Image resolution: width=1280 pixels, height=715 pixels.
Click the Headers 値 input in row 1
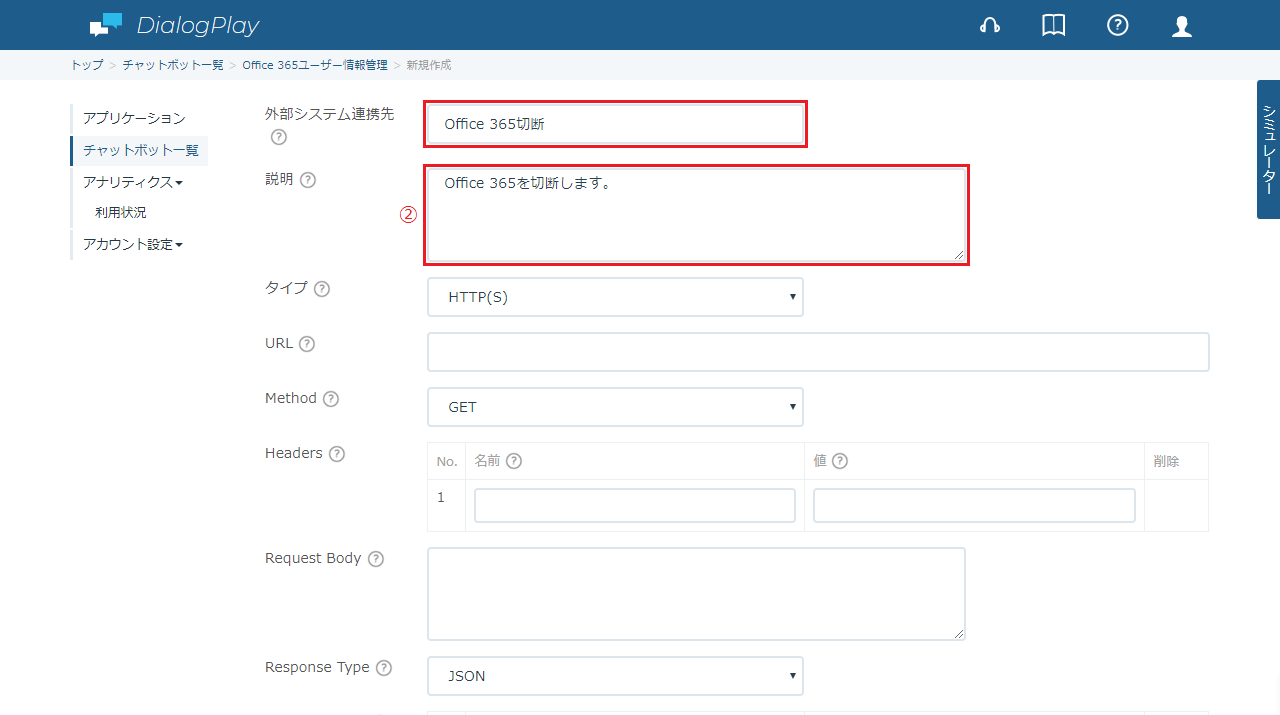[x=974, y=506]
